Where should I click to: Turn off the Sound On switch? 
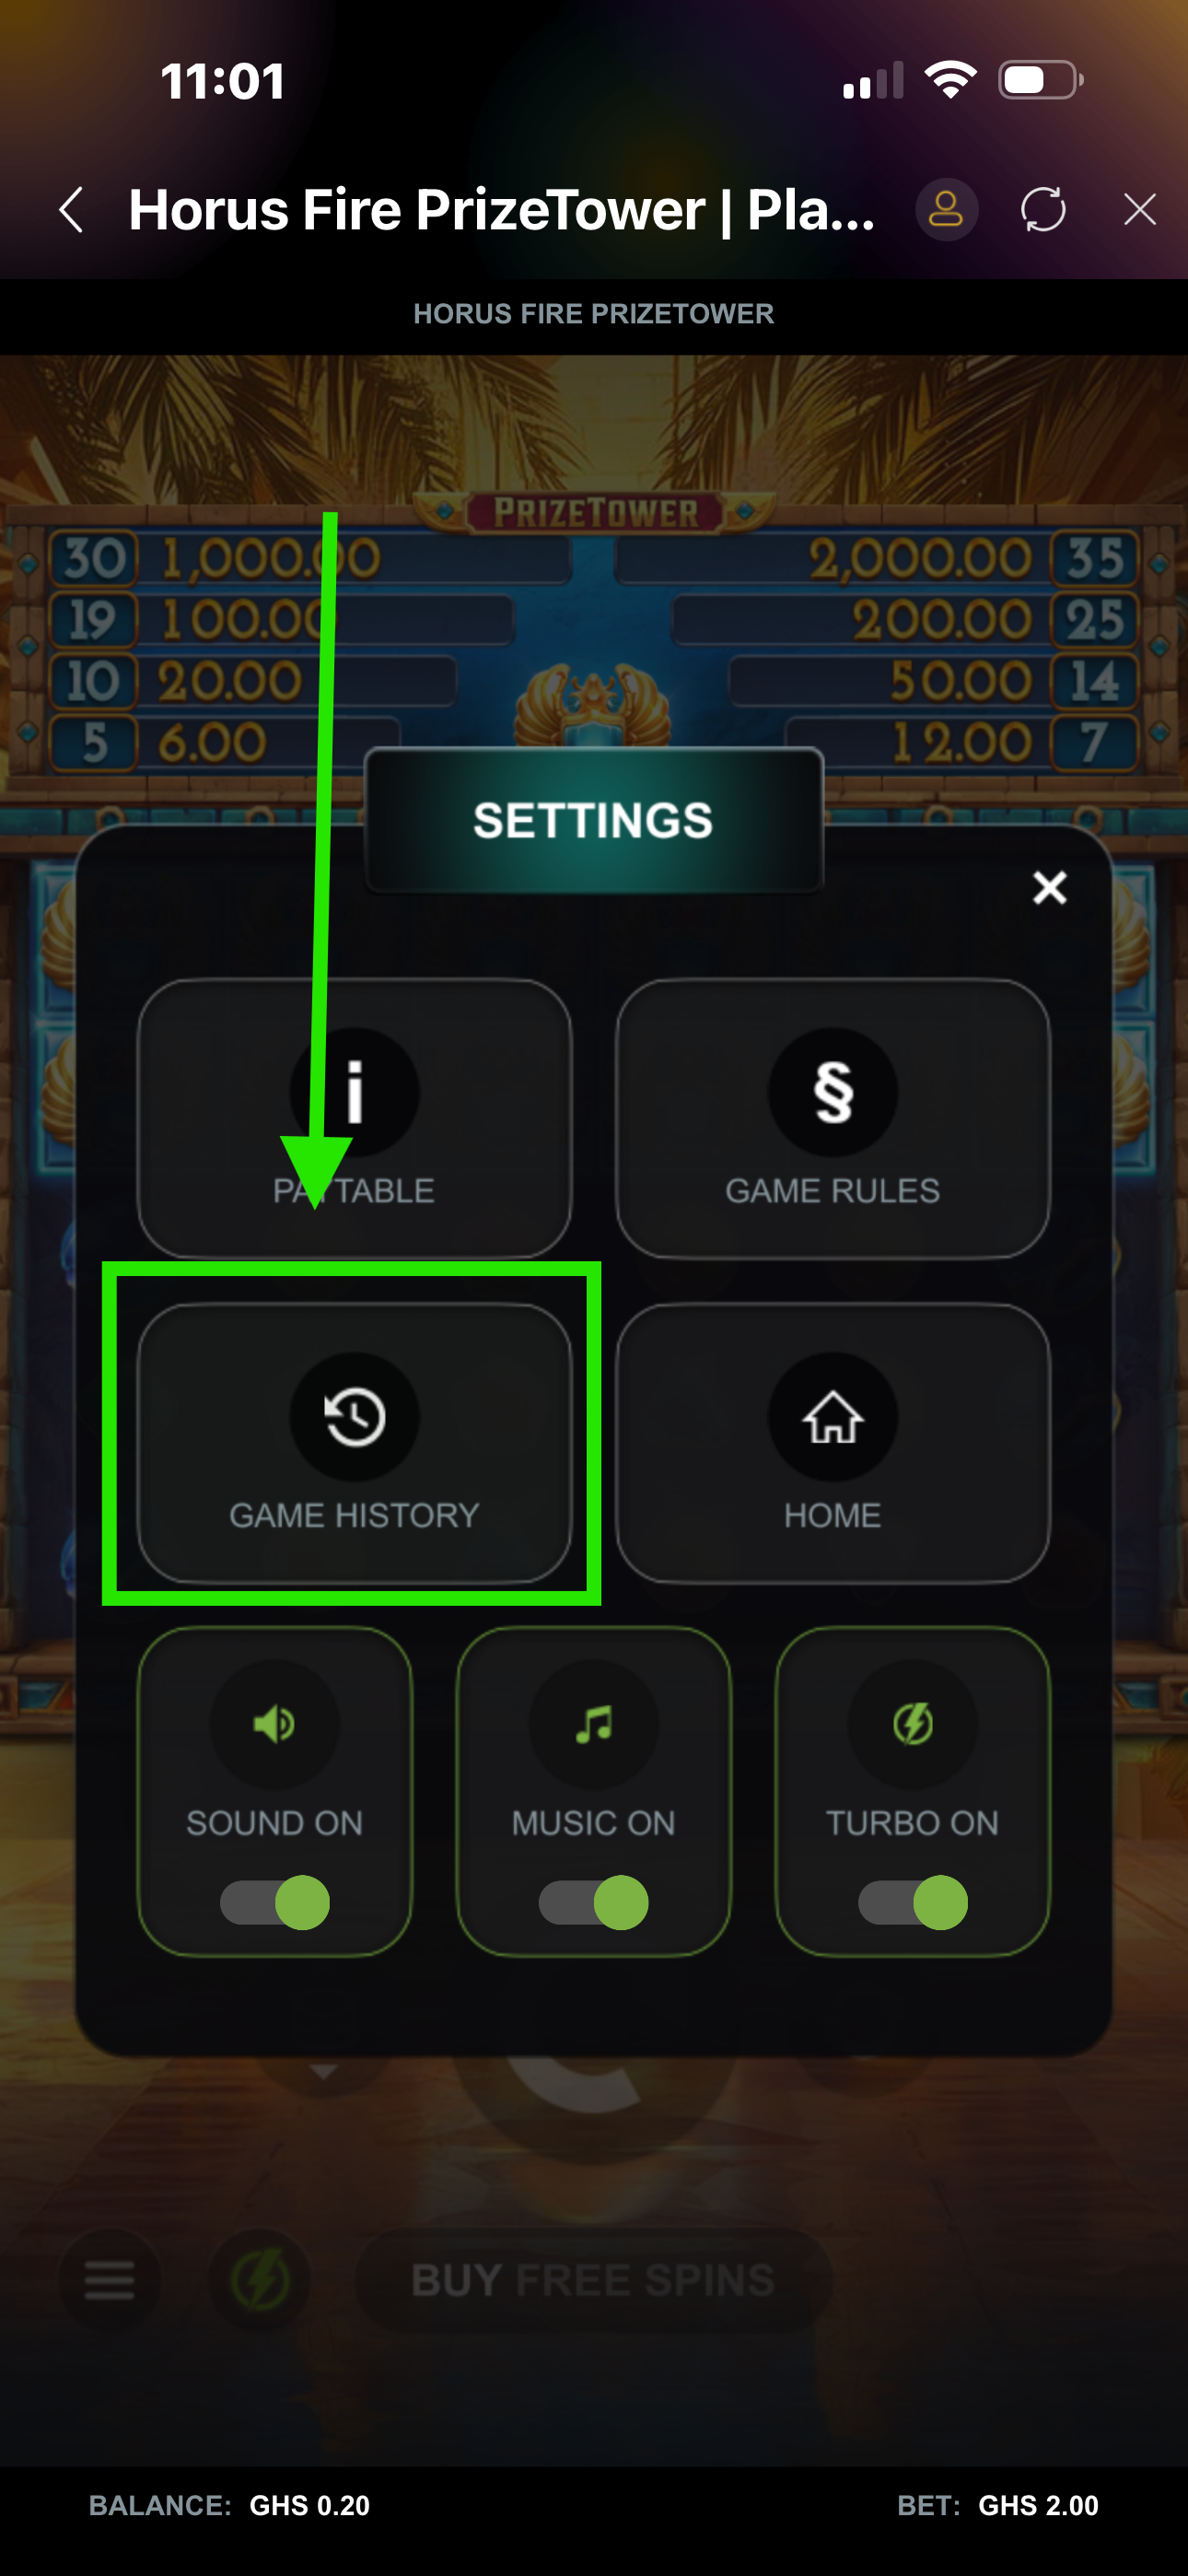(x=275, y=1902)
